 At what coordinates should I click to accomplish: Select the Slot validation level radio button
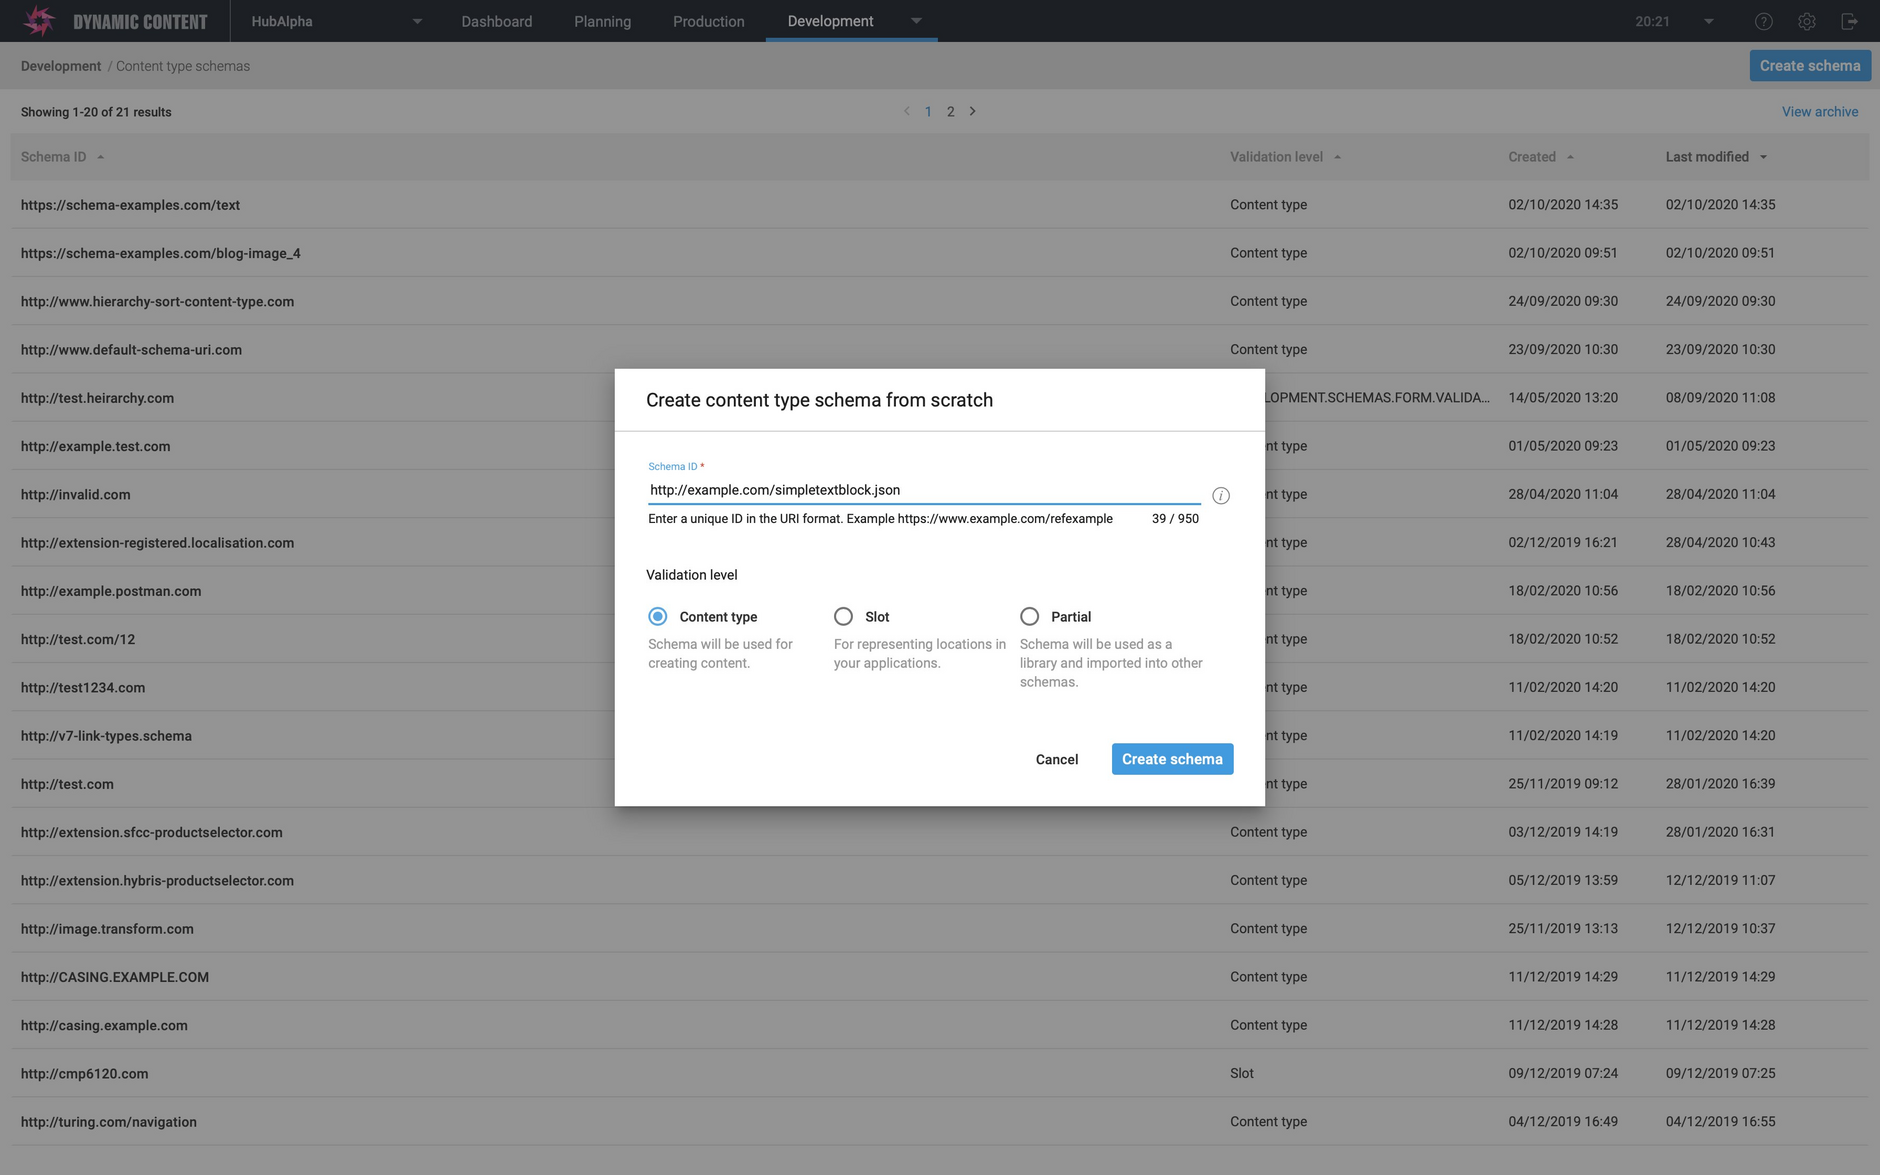coord(843,616)
